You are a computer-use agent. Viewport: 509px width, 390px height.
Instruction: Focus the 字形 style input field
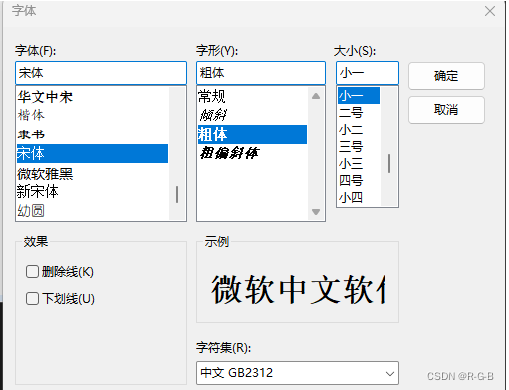click(x=261, y=73)
